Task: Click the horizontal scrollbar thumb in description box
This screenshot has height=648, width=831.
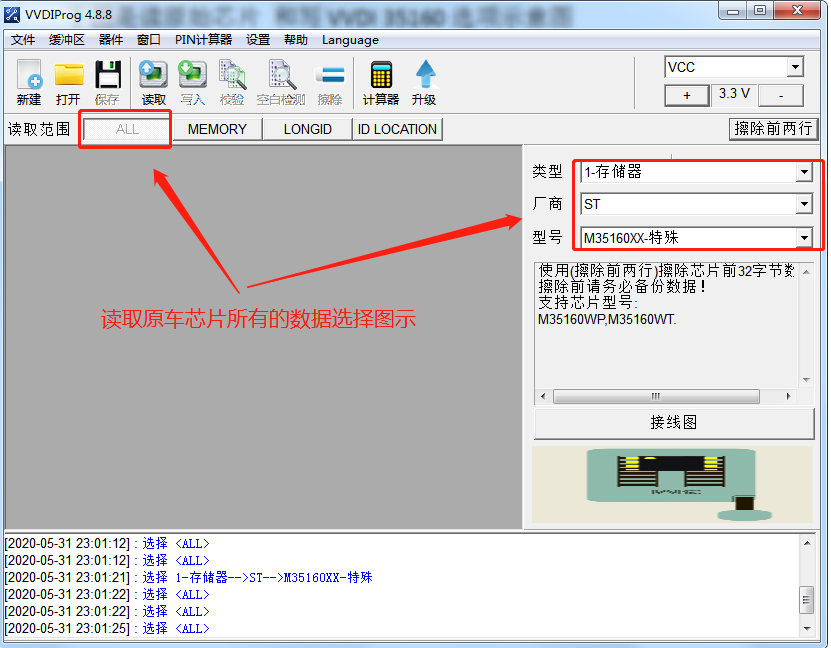Action: tap(656, 396)
